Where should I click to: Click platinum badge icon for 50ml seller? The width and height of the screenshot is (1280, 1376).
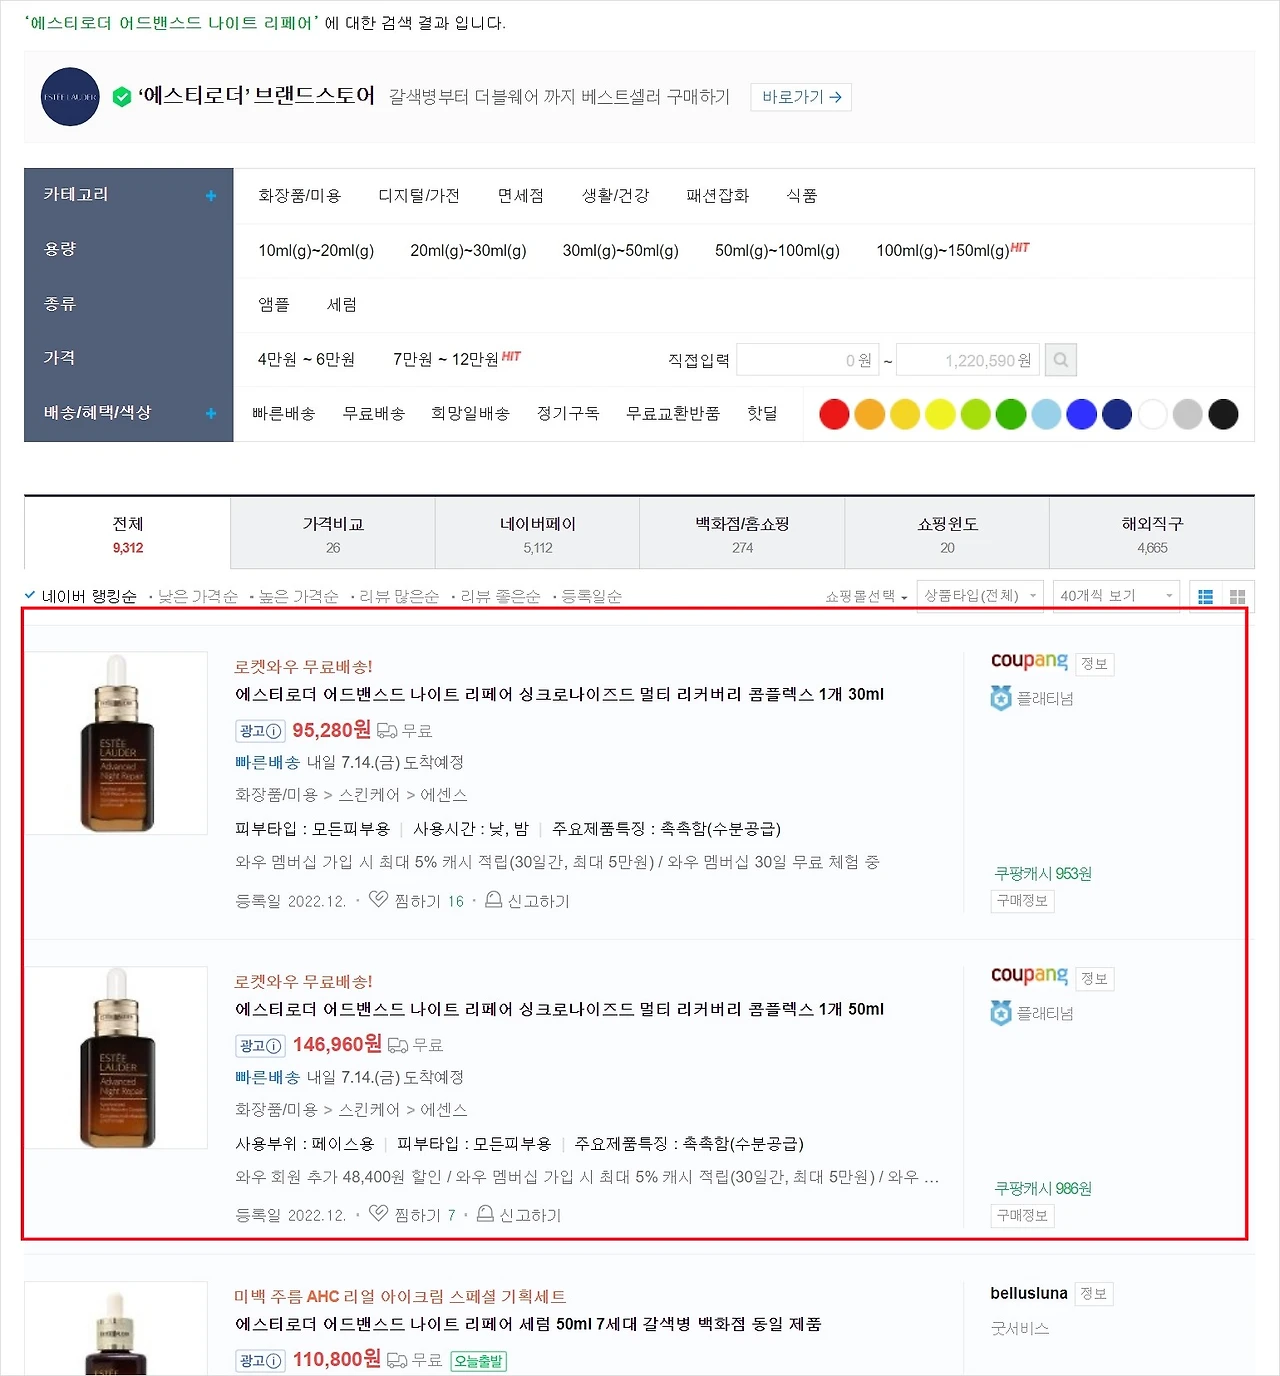click(x=1001, y=1013)
